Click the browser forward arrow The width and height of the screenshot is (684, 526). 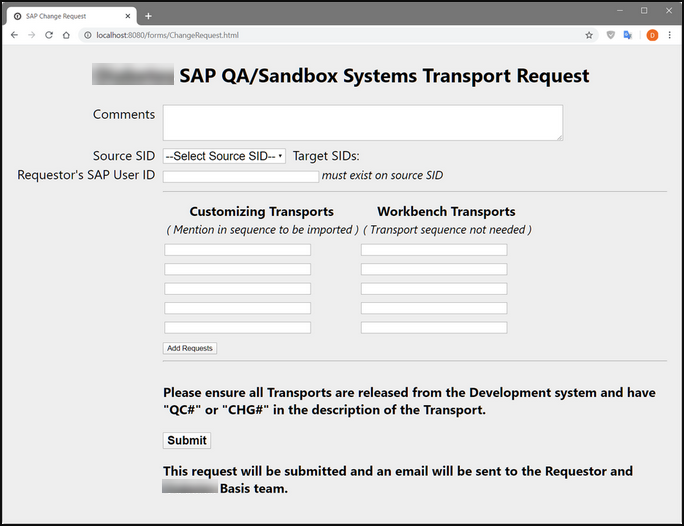pyautogui.click(x=31, y=35)
